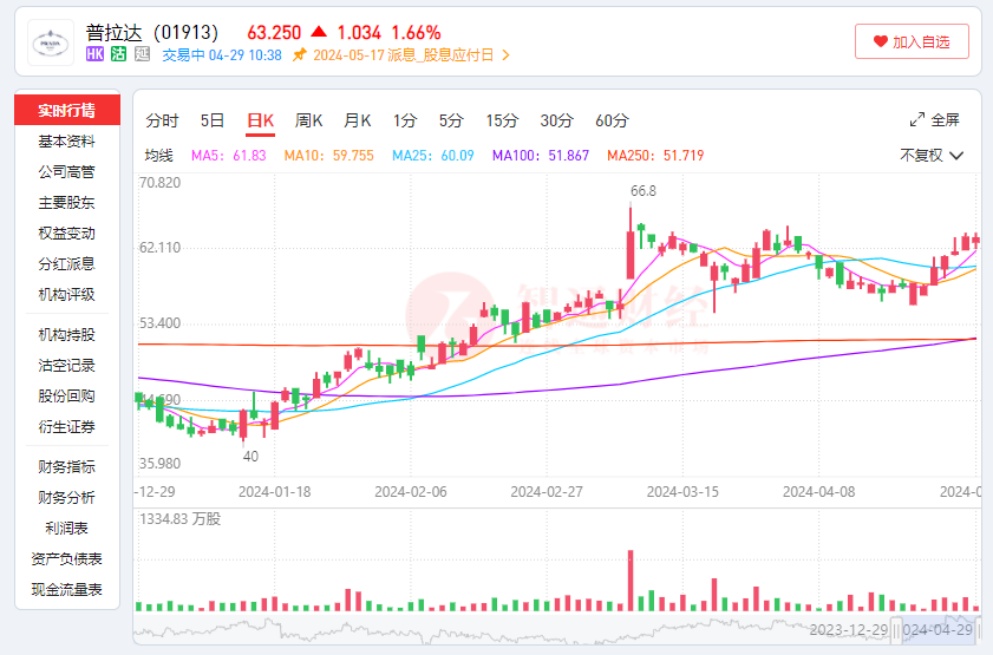Open 基本资料 in the sidebar
The width and height of the screenshot is (993, 655).
[x=67, y=141]
